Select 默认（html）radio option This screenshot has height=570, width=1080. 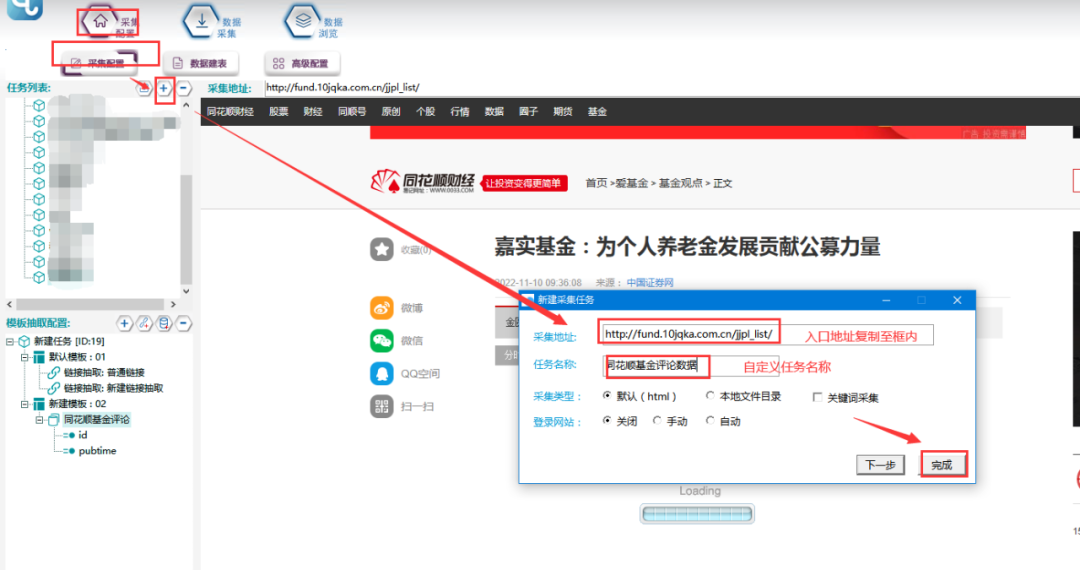tap(607, 396)
